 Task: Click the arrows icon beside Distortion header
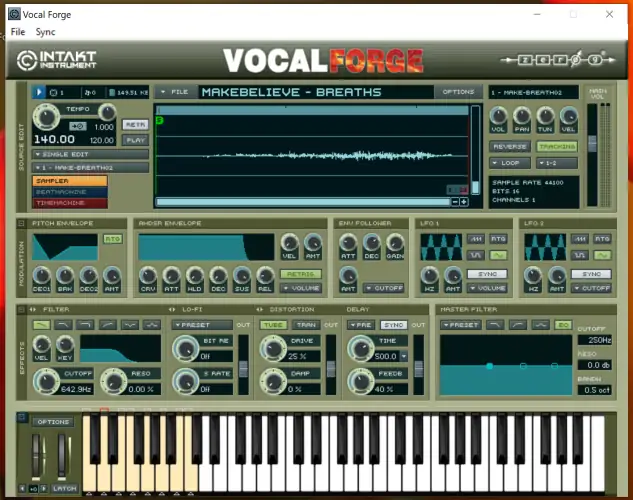pos(260,310)
